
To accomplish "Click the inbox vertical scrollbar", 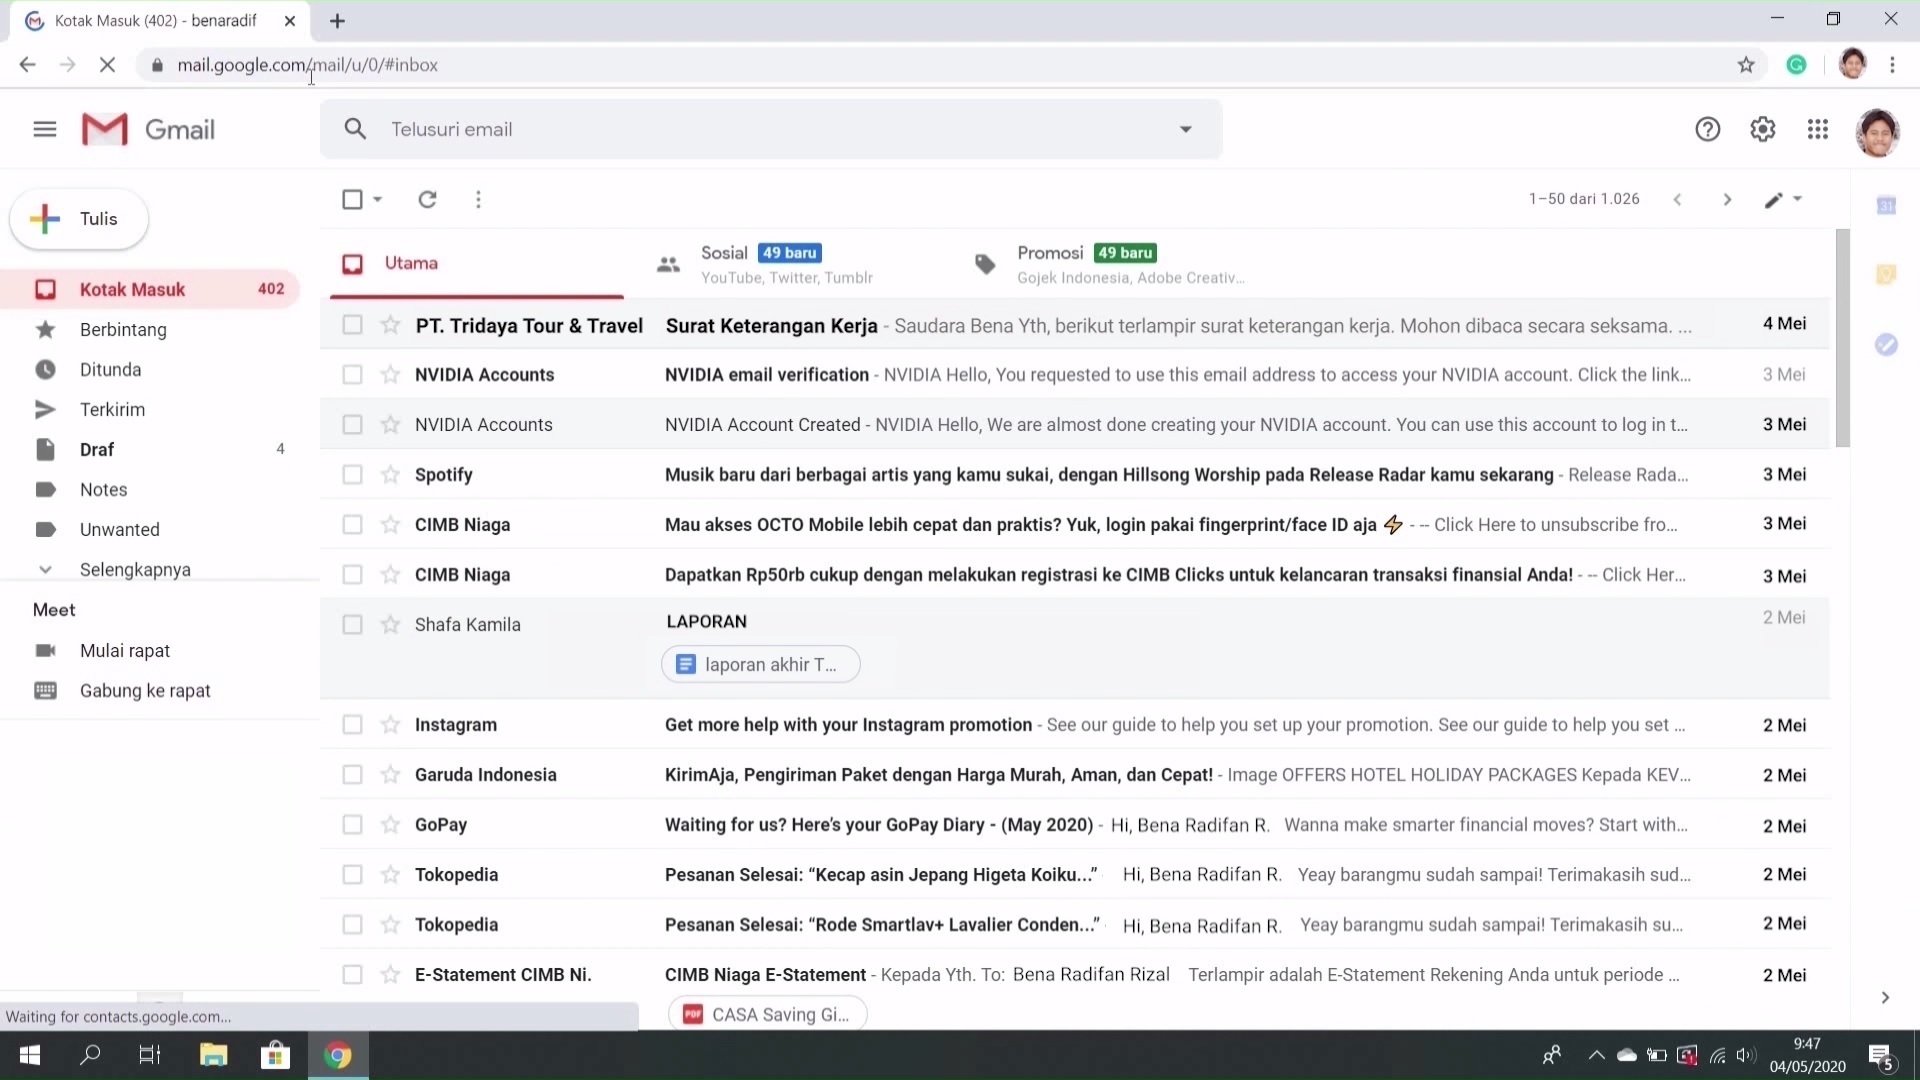I will 1842,338.
